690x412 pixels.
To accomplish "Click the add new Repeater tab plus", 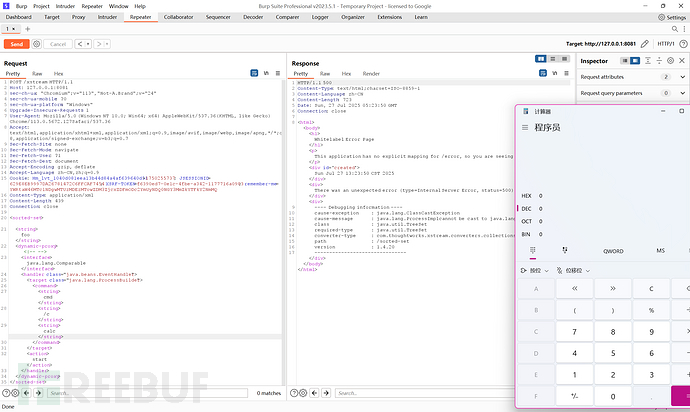I will 27,30.
